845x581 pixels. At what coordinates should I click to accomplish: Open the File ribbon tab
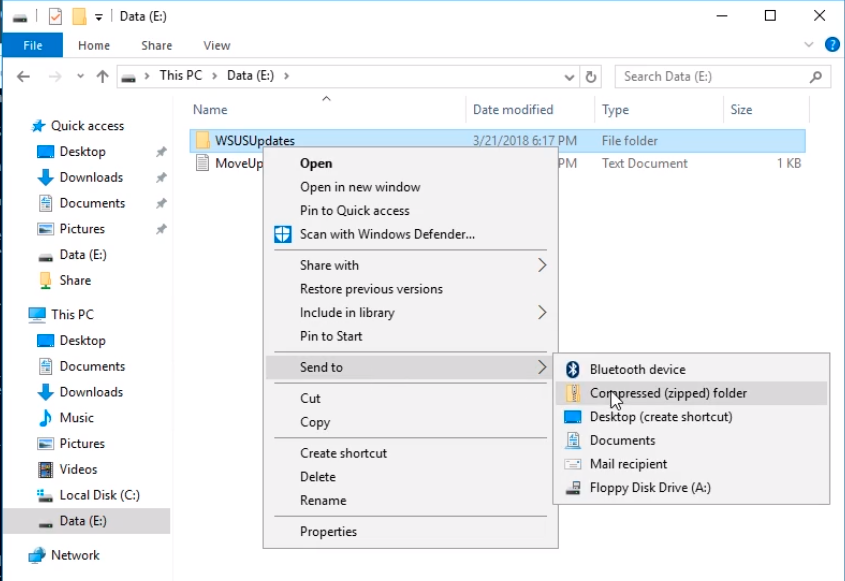32,45
